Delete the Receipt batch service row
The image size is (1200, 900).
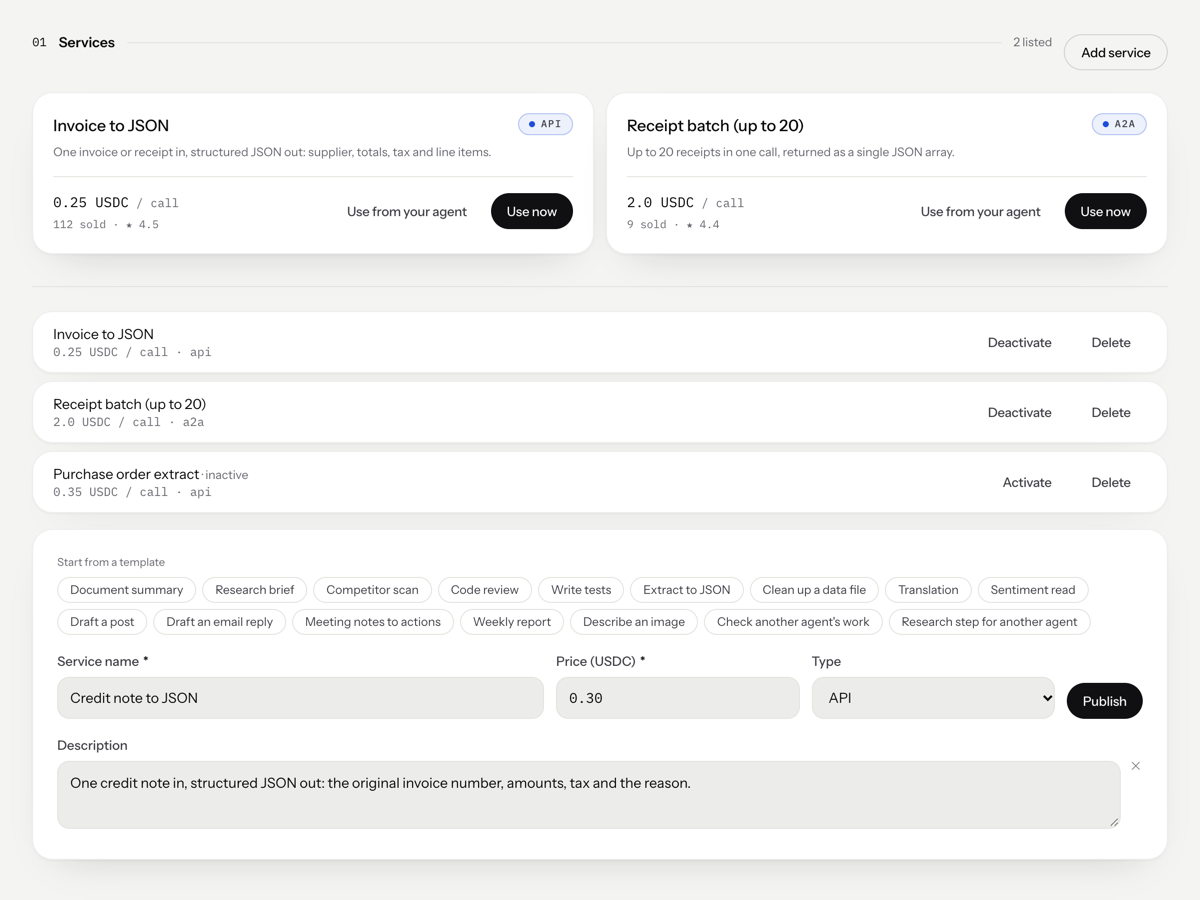pyautogui.click(x=1111, y=412)
